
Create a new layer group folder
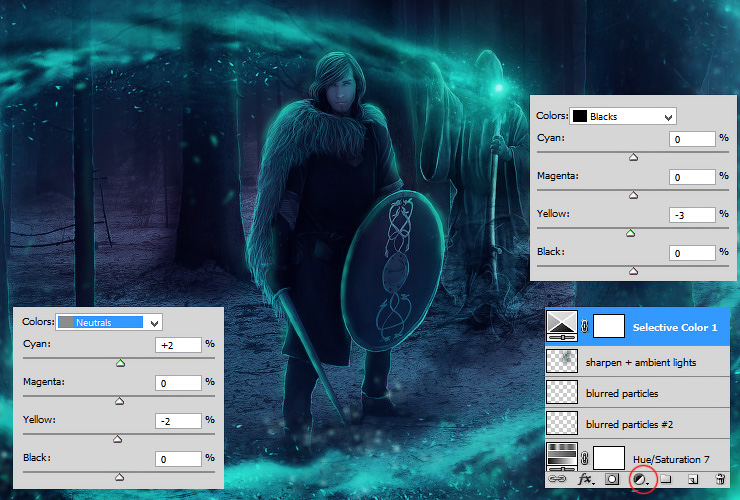point(666,479)
